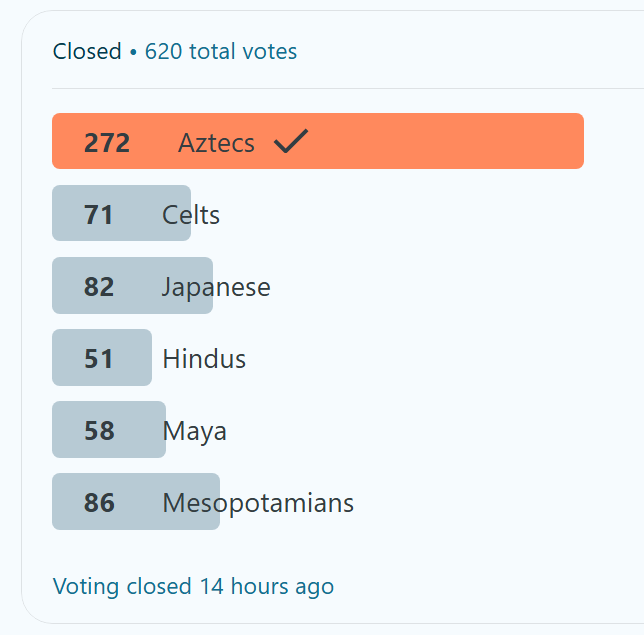Click the Mesopotamians label text
The width and height of the screenshot is (644, 635).
pyautogui.click(x=258, y=503)
